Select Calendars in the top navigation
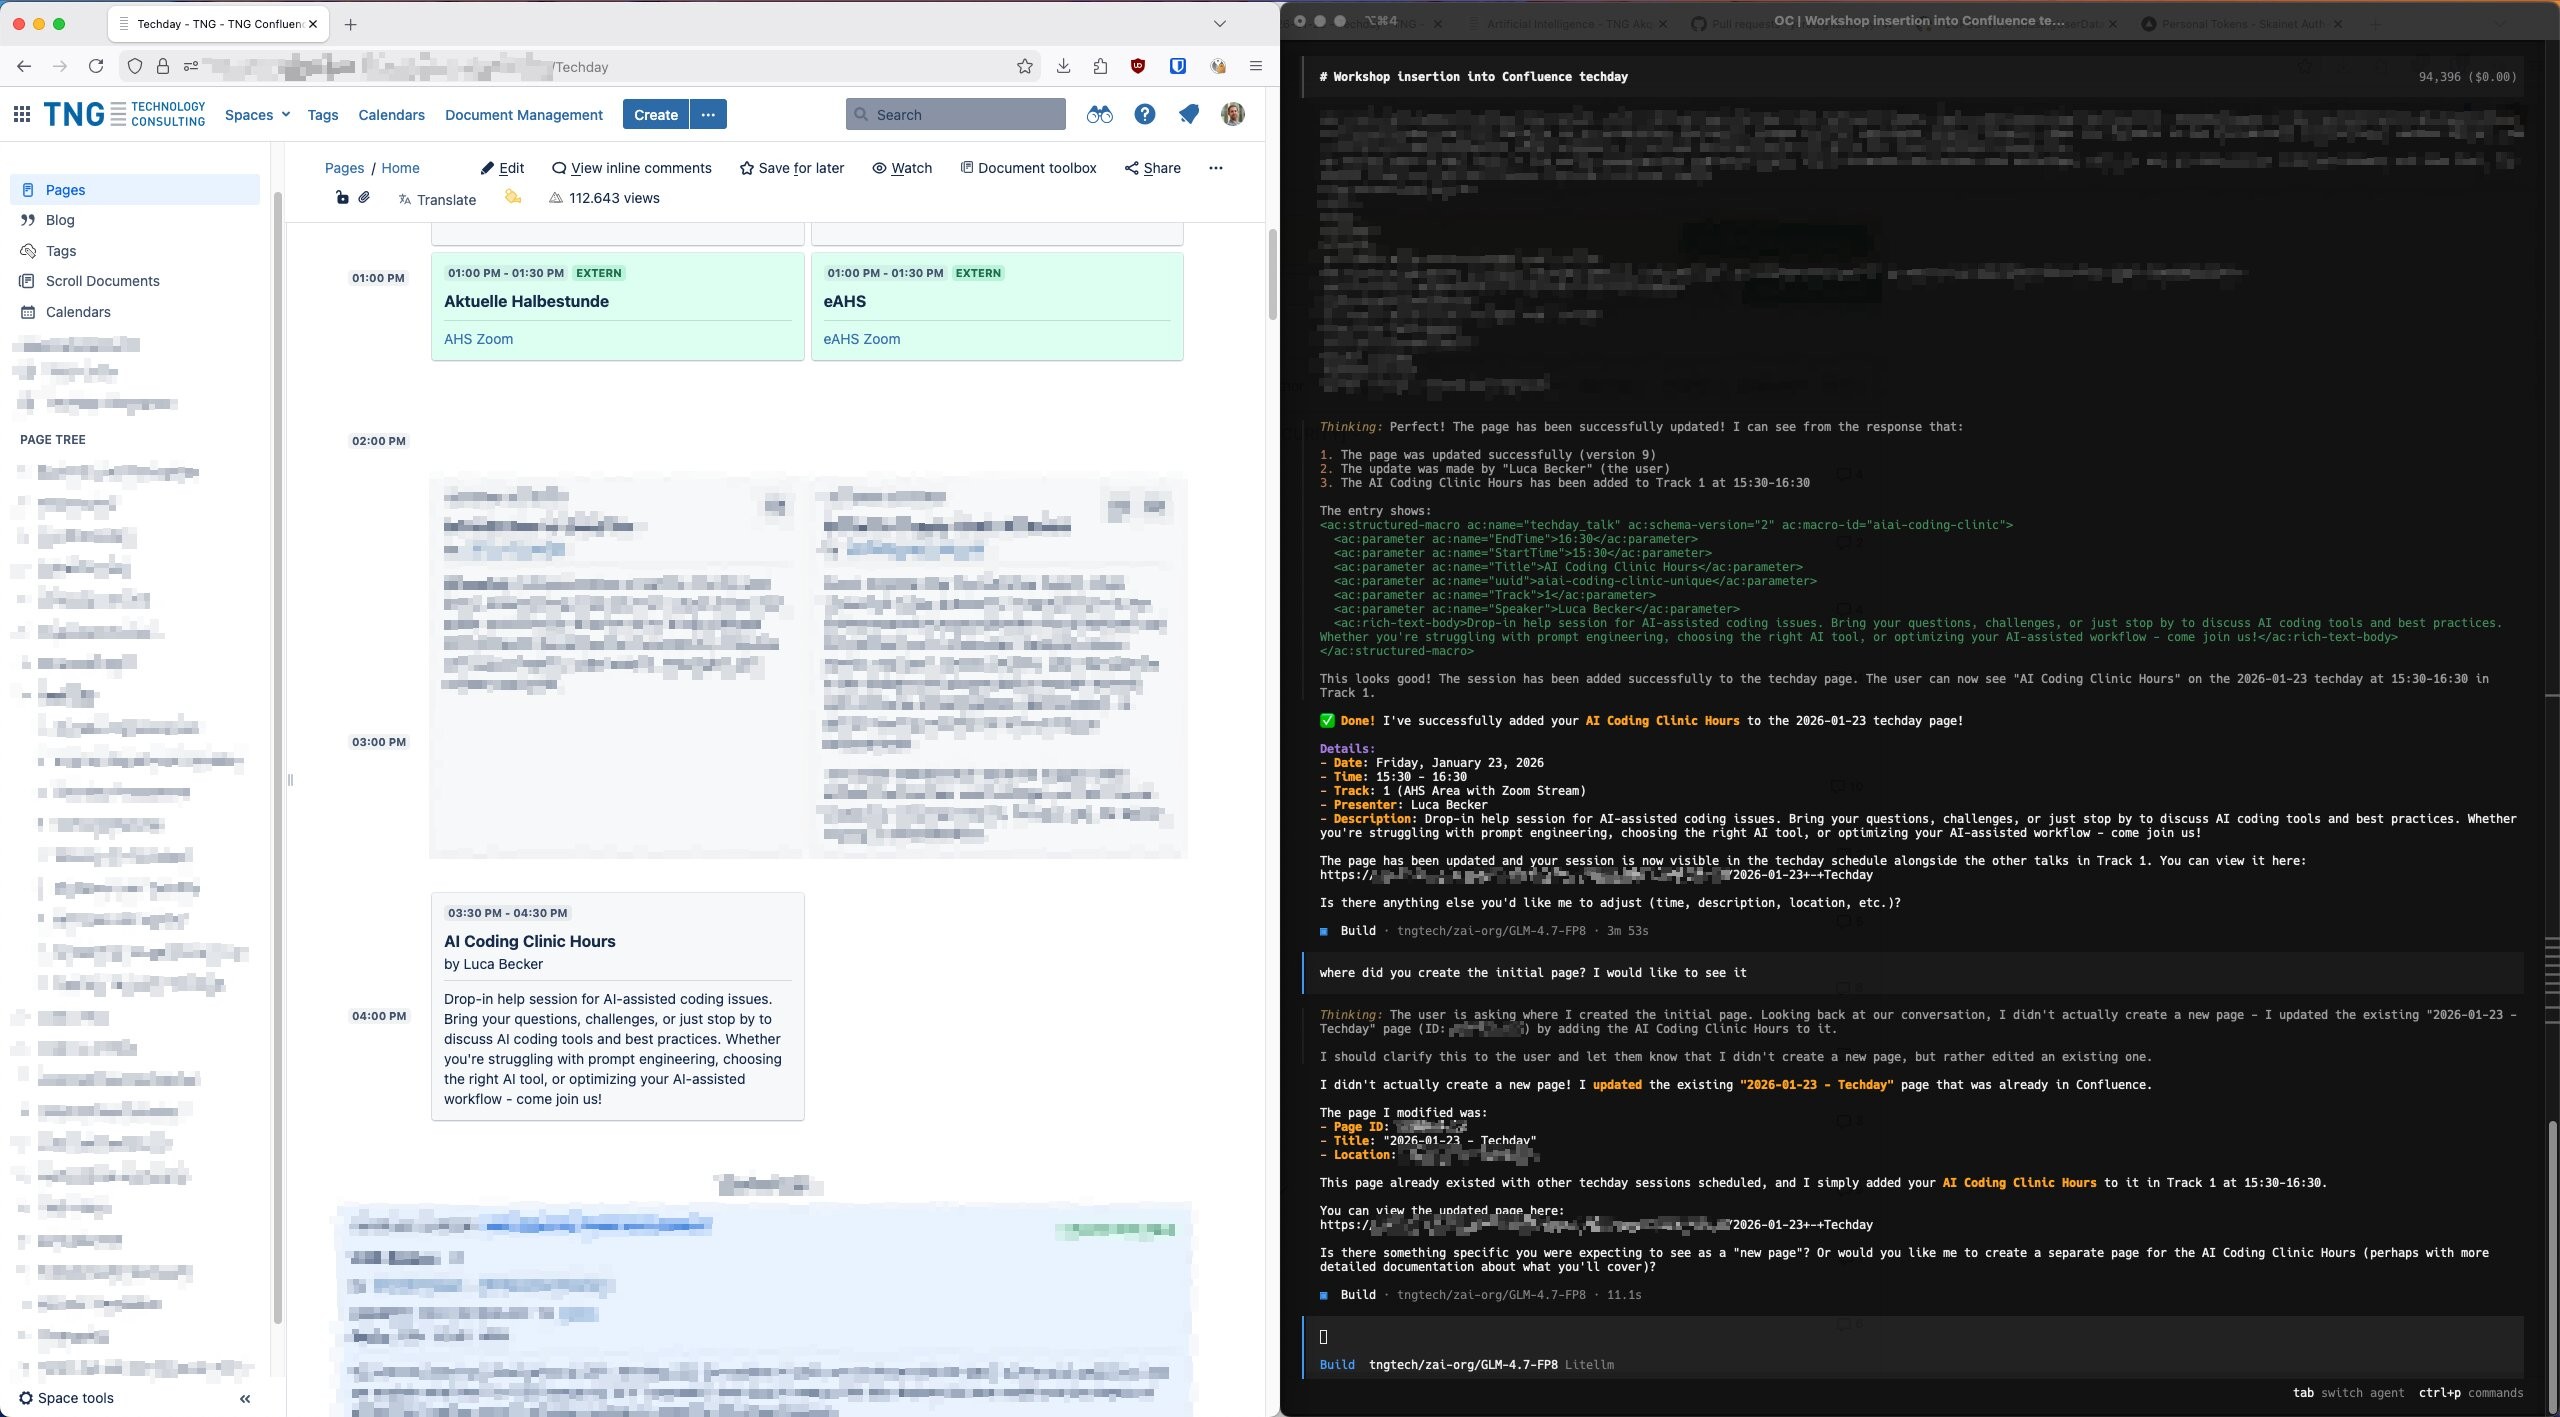 pos(390,114)
